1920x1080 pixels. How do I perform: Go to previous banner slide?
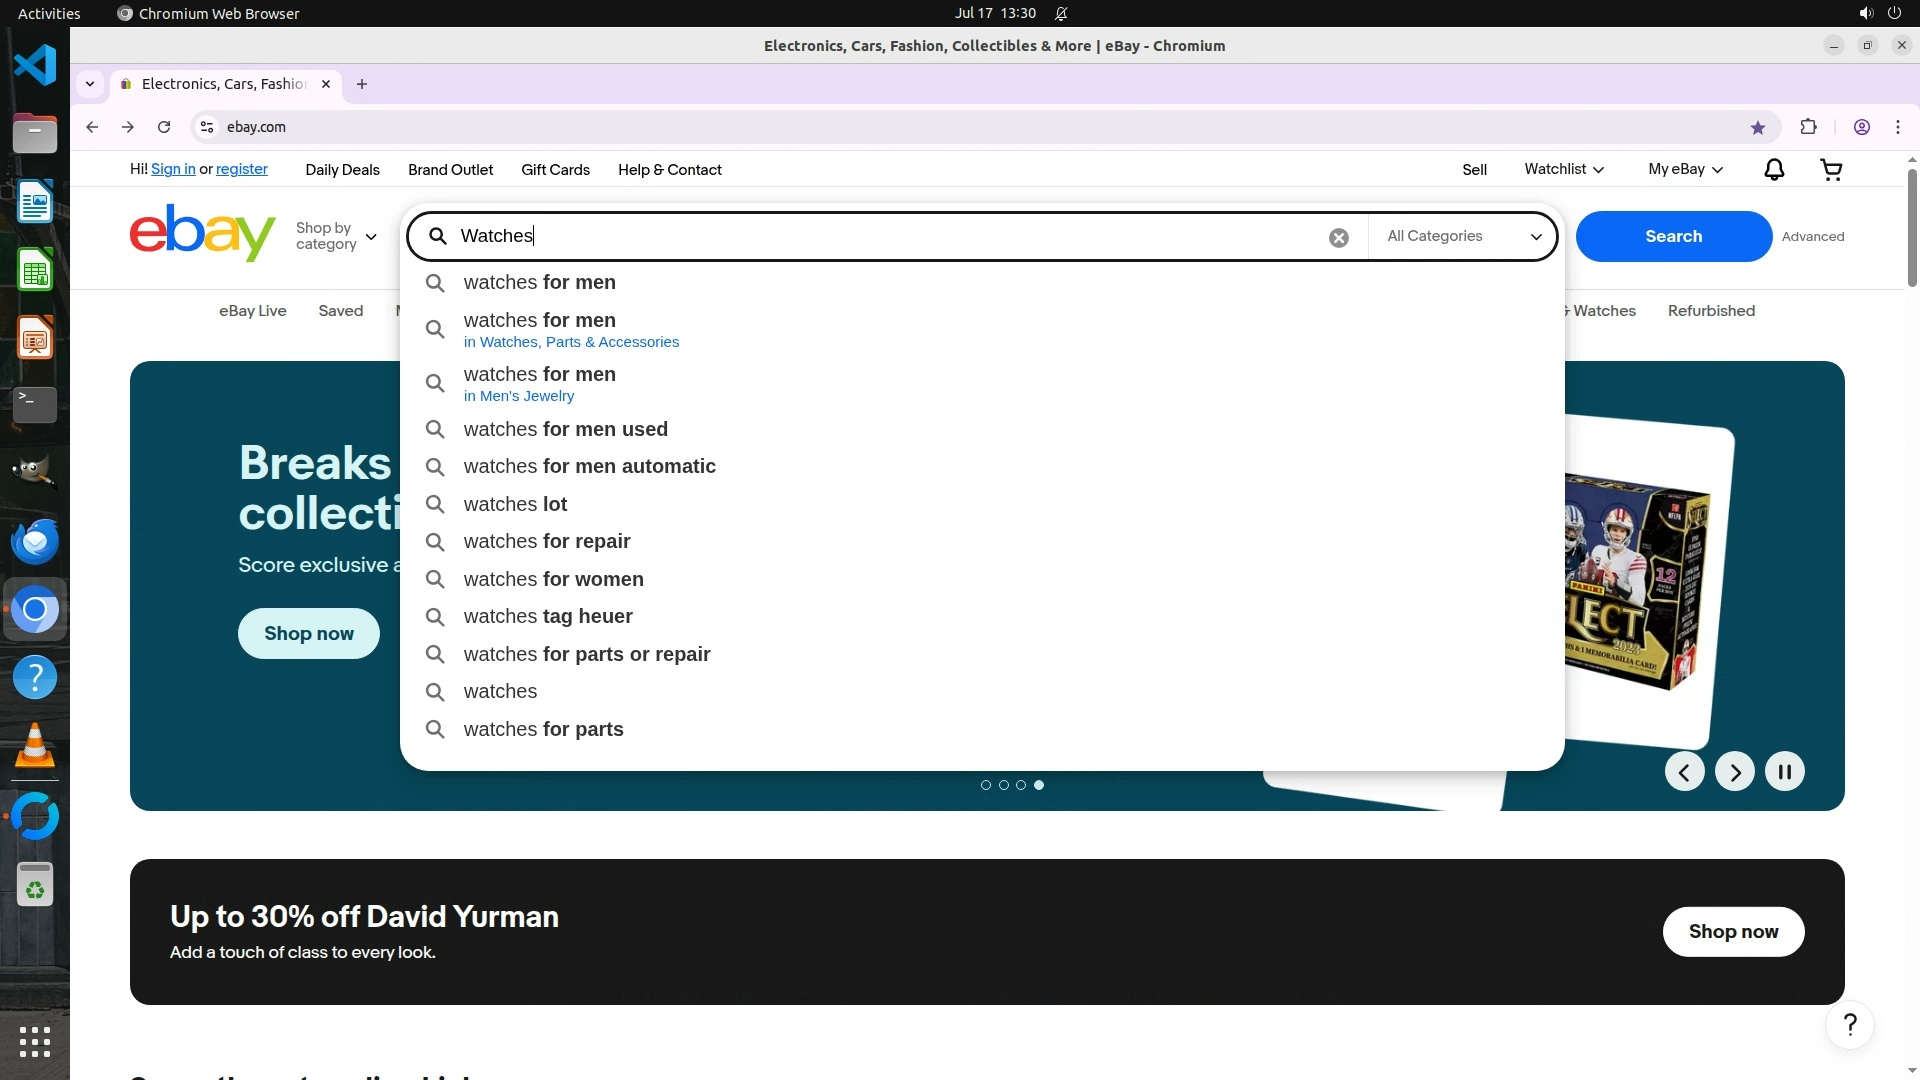point(1684,772)
